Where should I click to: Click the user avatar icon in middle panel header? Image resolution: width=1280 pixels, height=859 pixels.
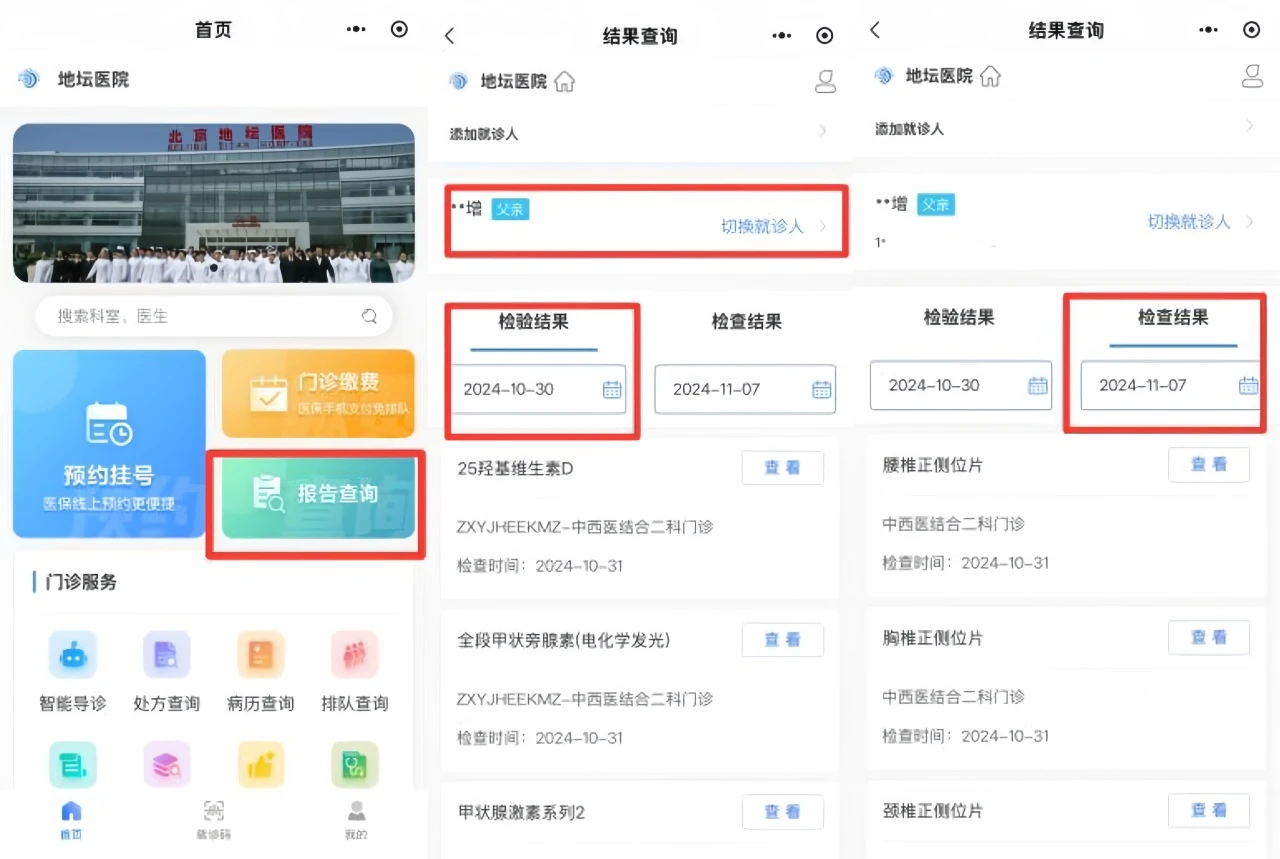pyautogui.click(x=825, y=81)
